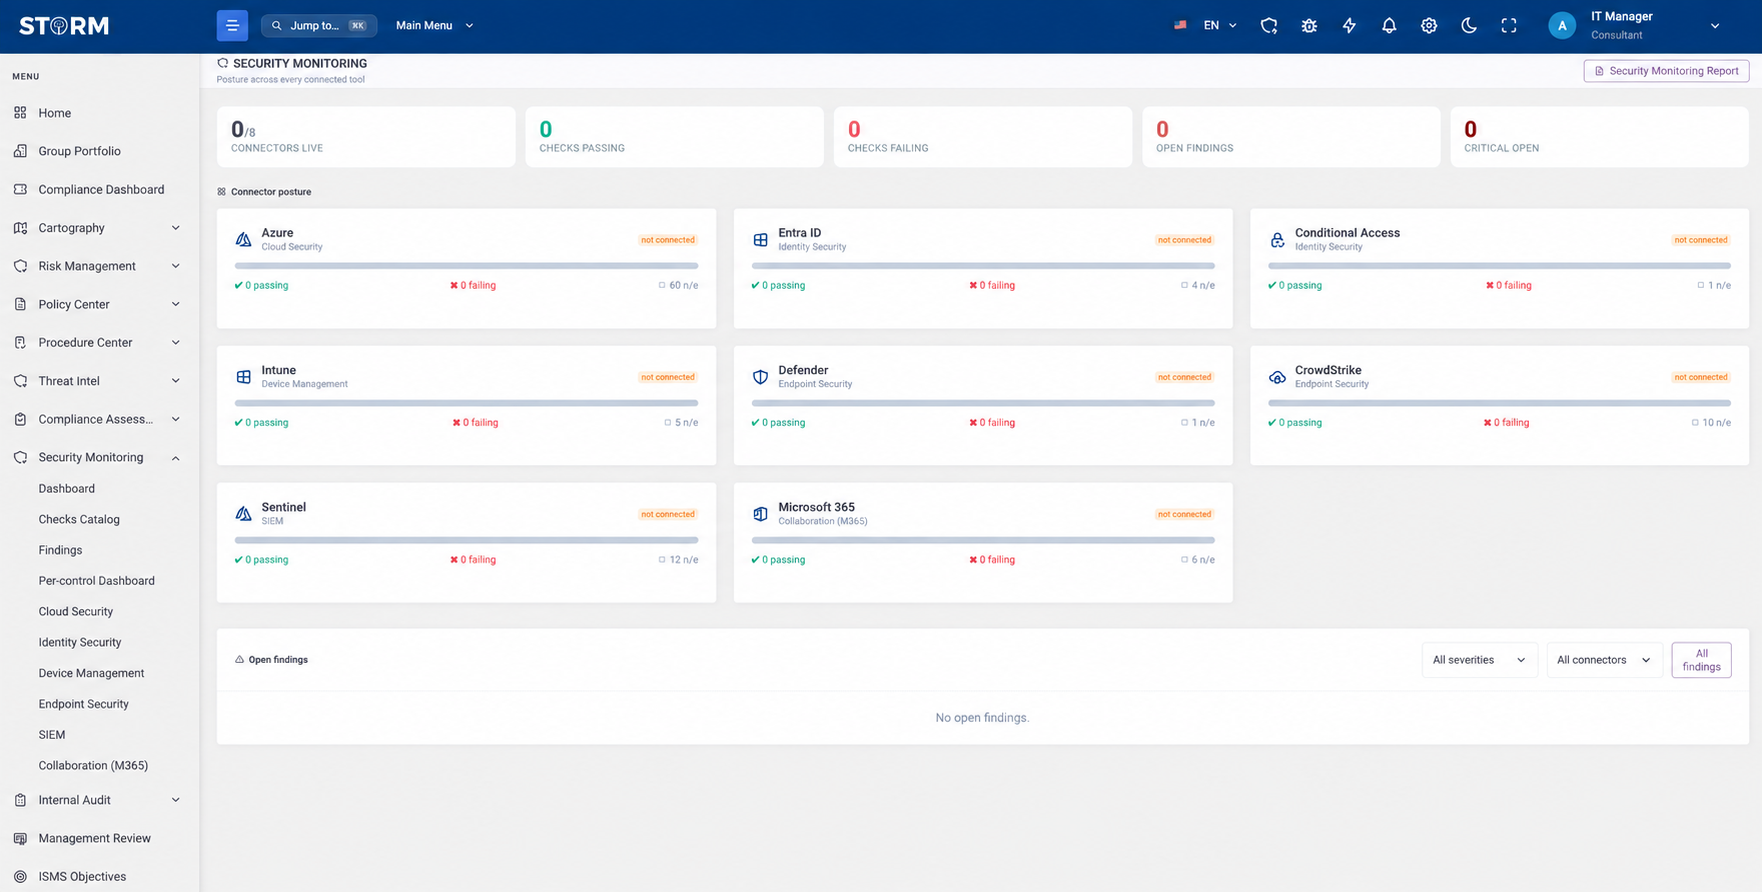Open the settings gear icon

pos(1429,26)
